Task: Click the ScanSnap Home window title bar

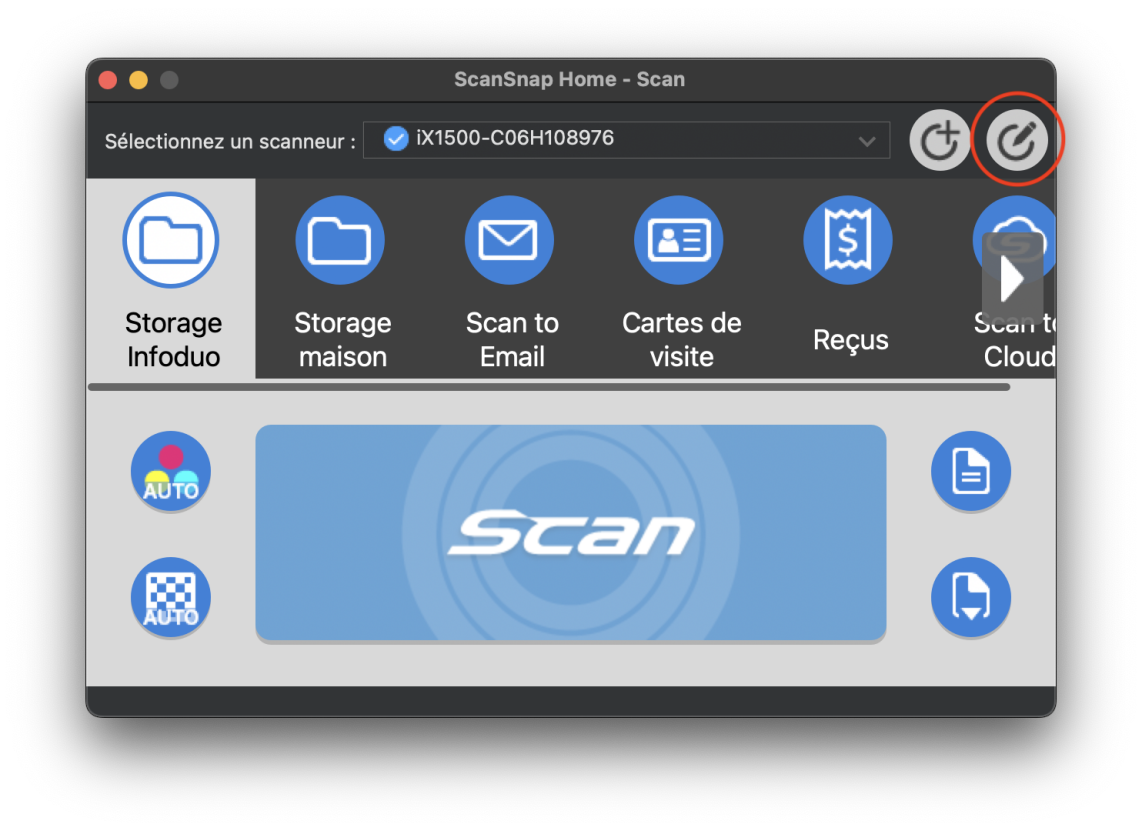Action: point(569,79)
